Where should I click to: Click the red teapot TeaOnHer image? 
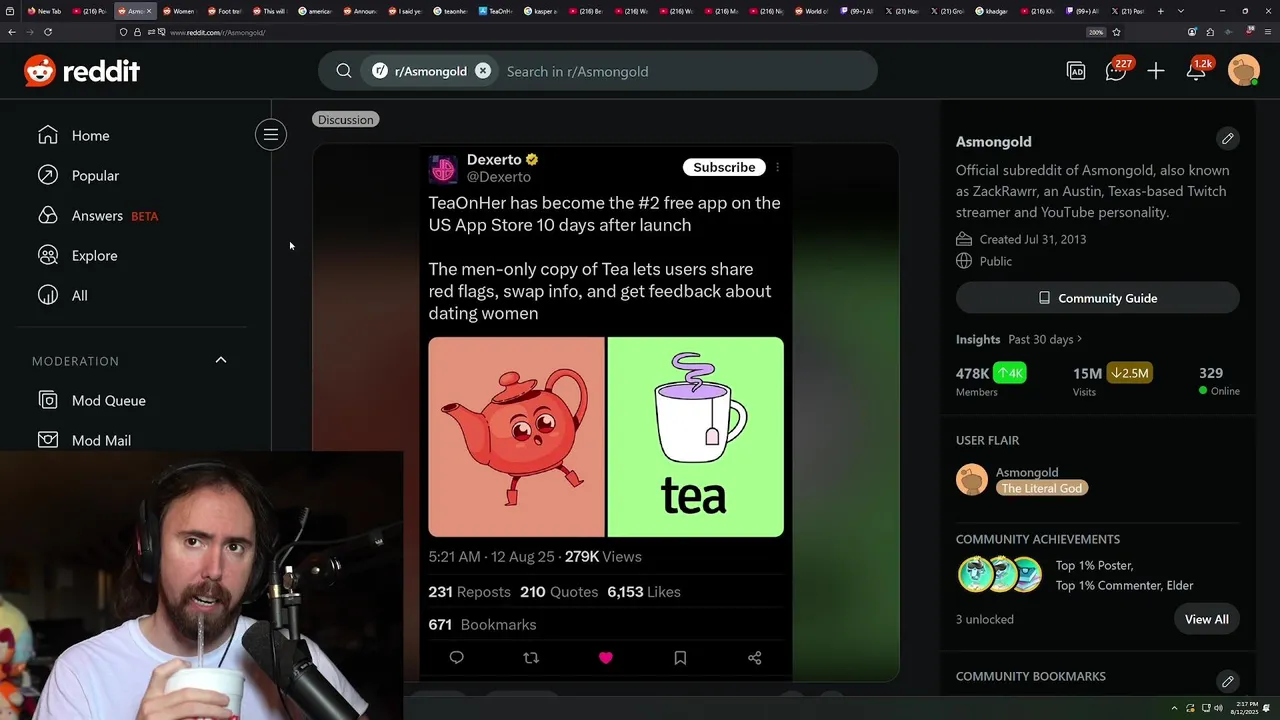516,437
